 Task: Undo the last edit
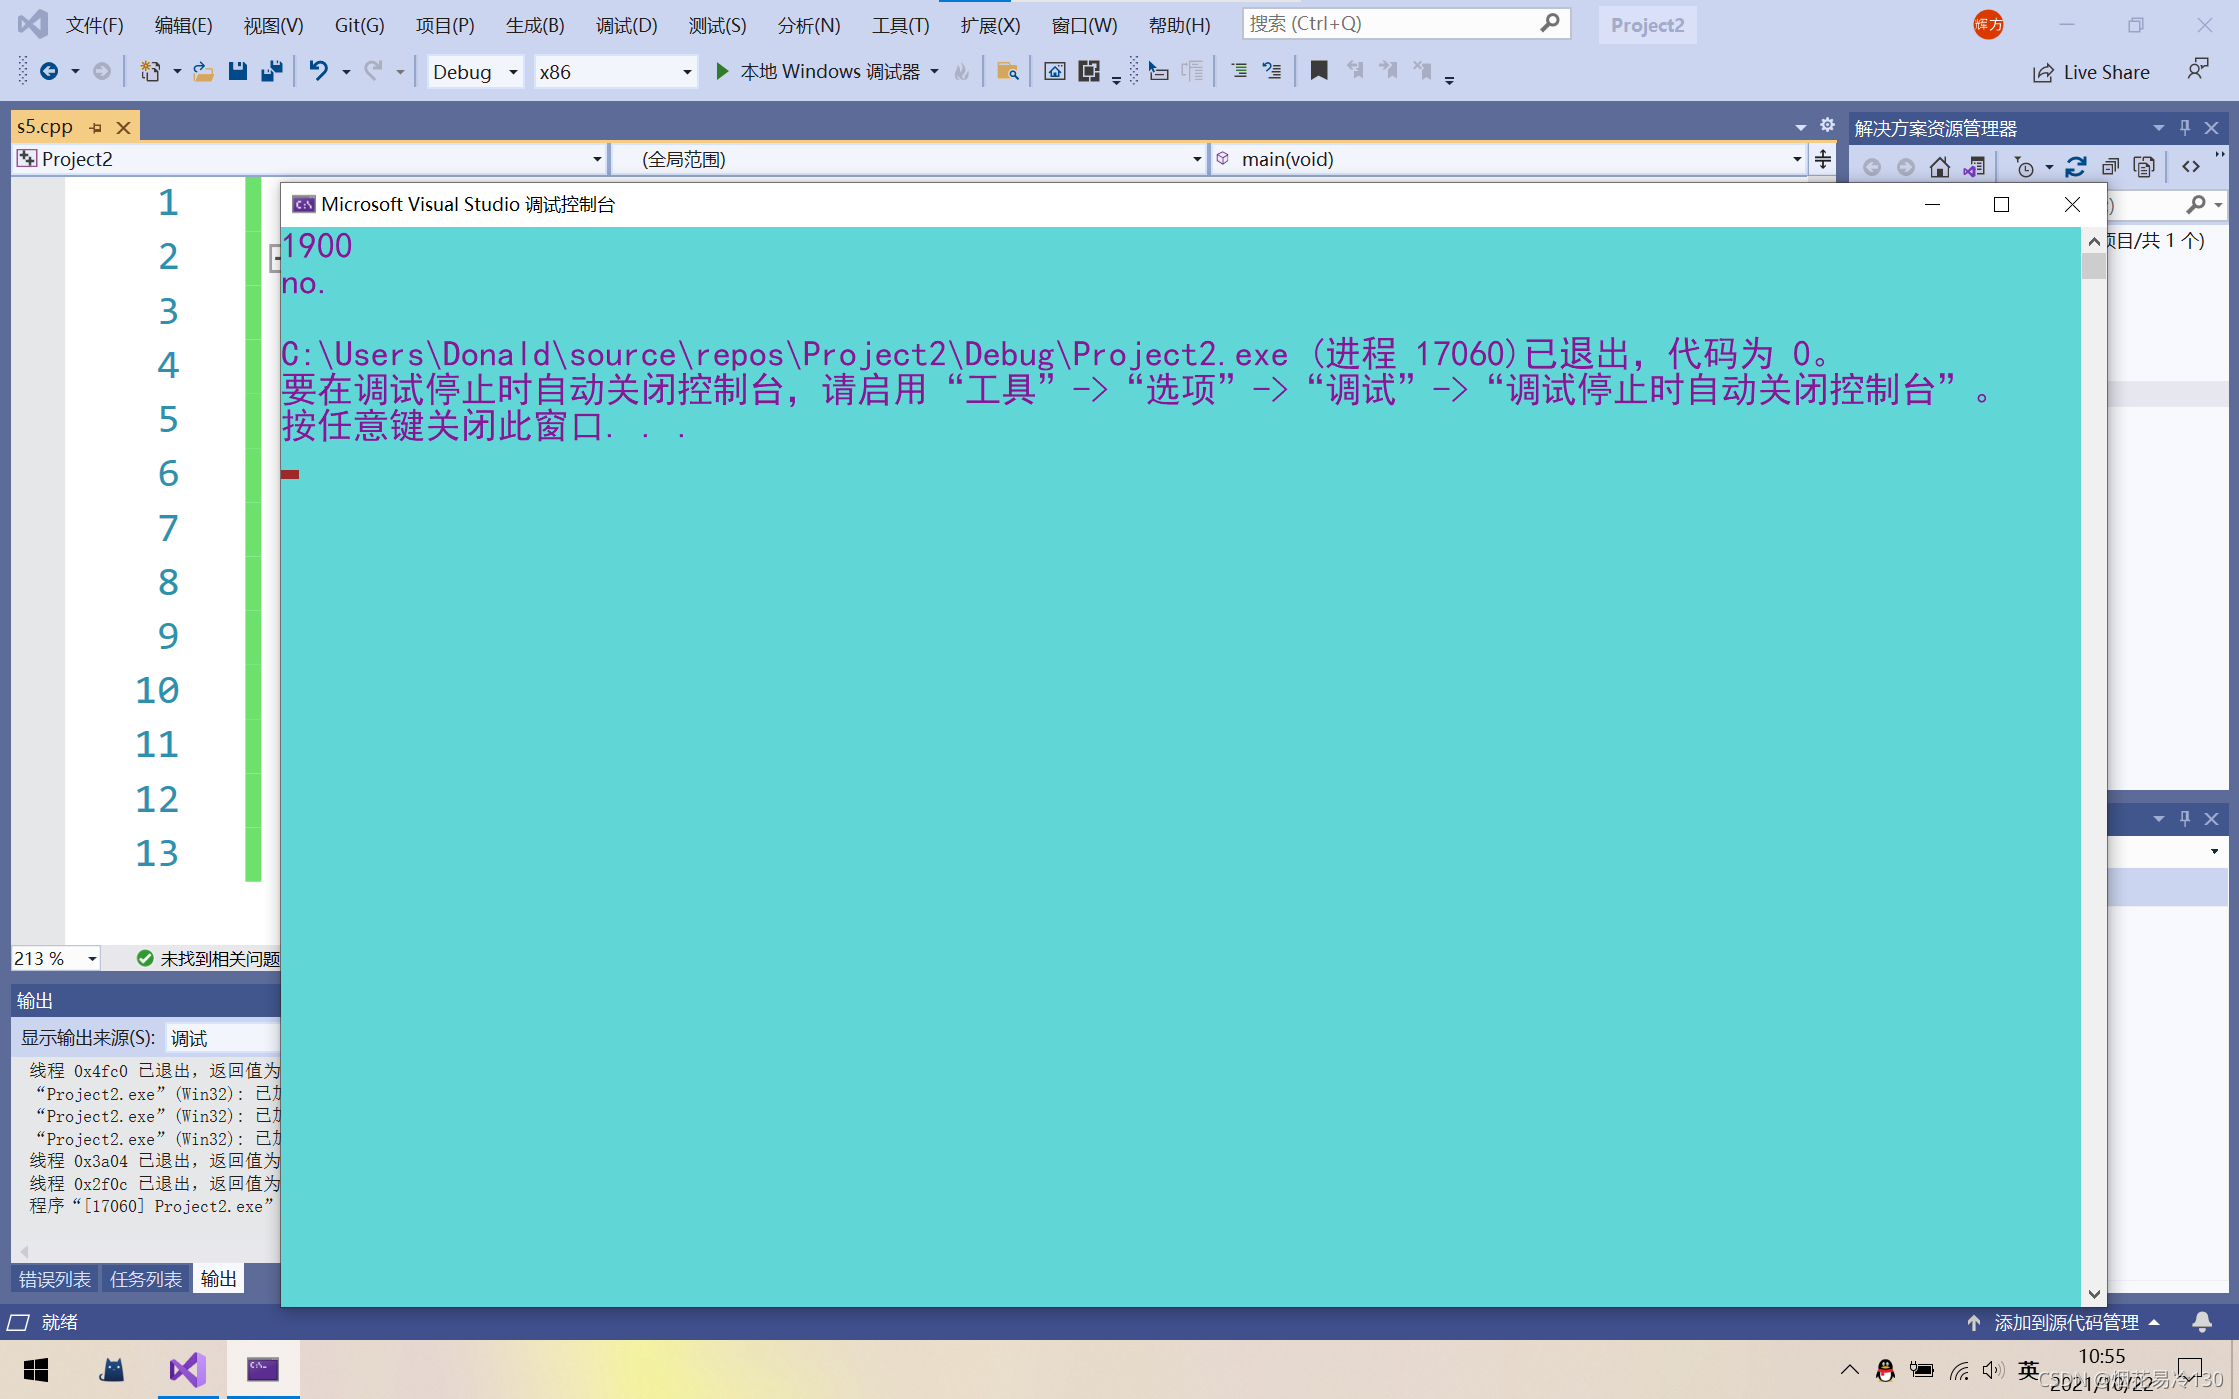point(318,71)
